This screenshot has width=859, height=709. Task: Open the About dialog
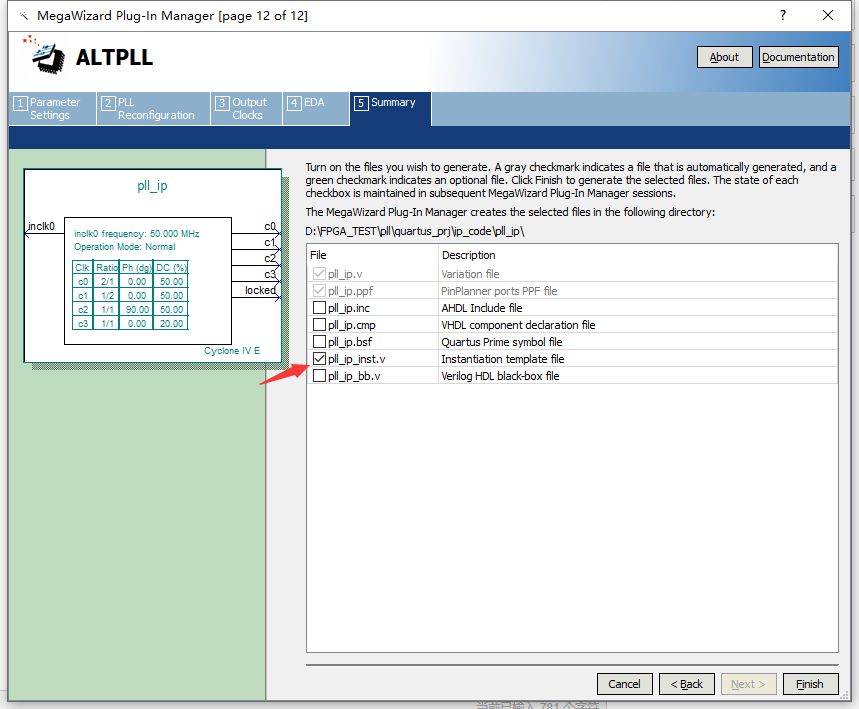[x=724, y=57]
